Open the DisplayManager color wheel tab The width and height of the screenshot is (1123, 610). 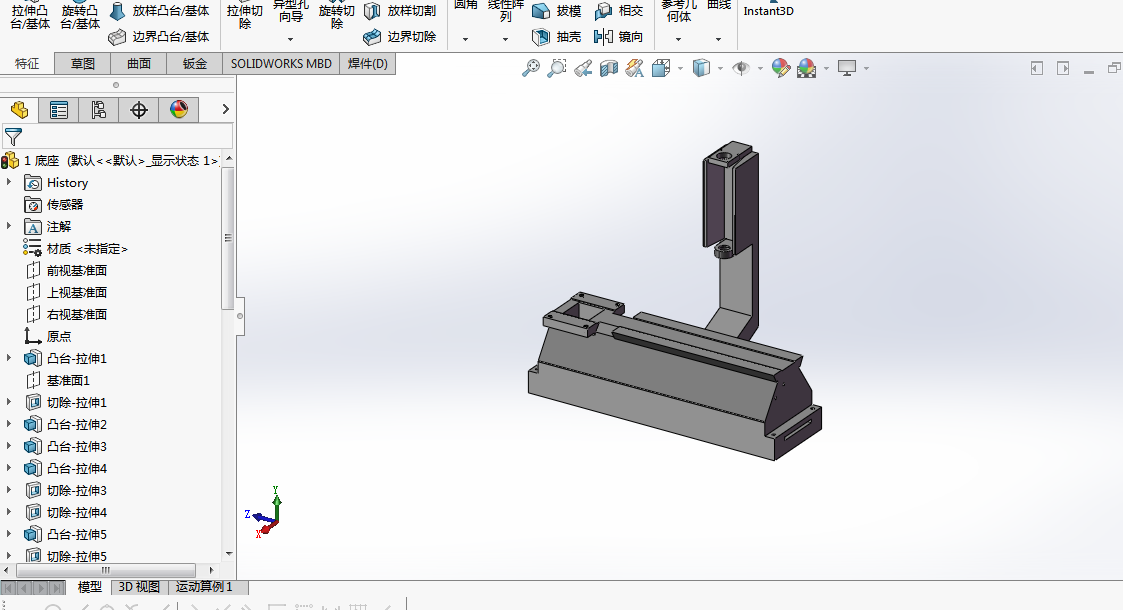pos(179,110)
